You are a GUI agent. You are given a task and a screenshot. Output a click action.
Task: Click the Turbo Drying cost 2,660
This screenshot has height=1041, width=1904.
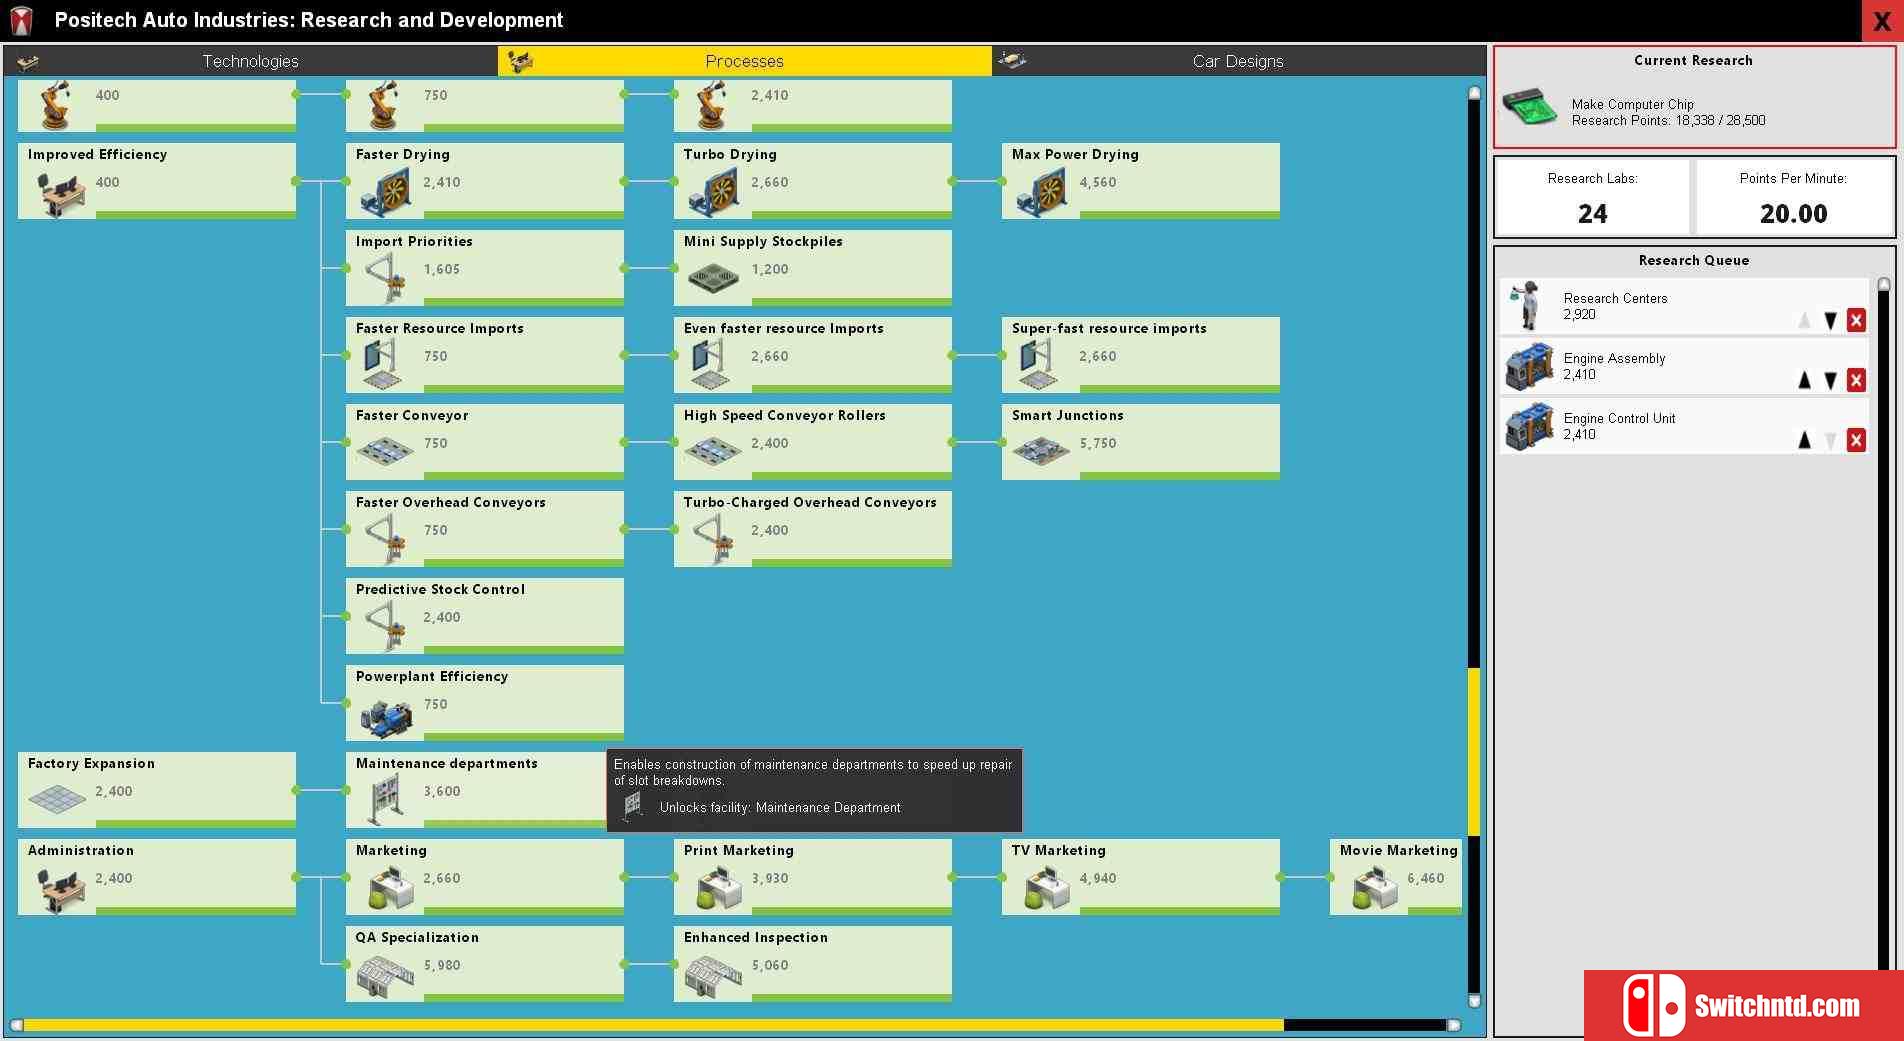pyautogui.click(x=770, y=182)
